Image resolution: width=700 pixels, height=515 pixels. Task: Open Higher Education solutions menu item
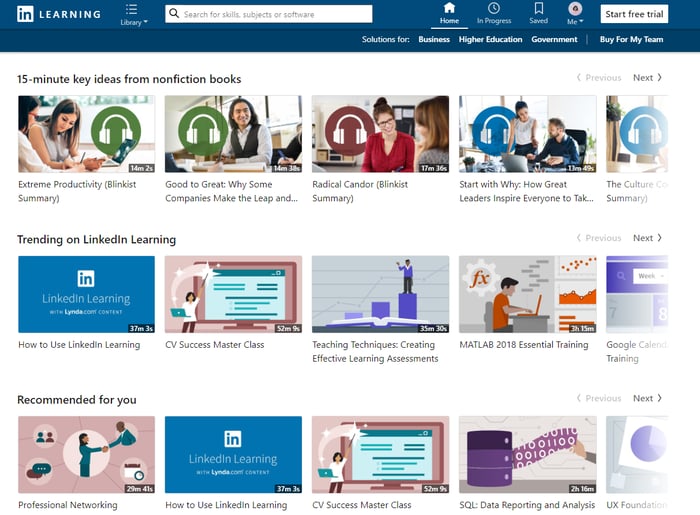pos(490,39)
